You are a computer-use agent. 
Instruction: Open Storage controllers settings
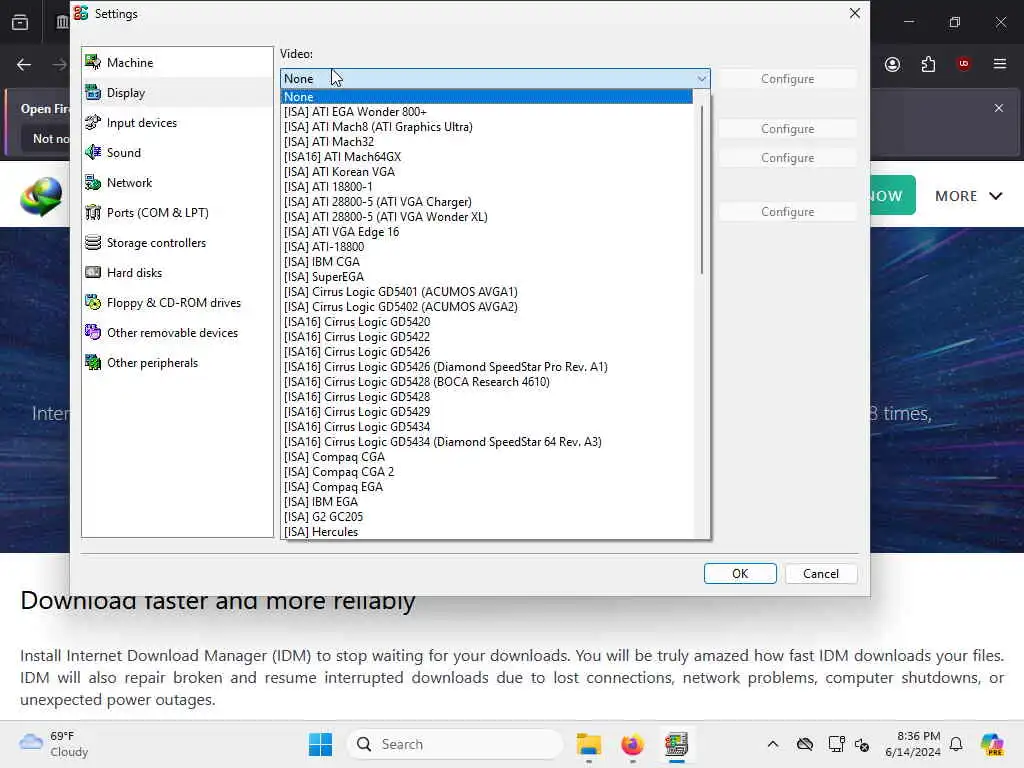[177, 243]
